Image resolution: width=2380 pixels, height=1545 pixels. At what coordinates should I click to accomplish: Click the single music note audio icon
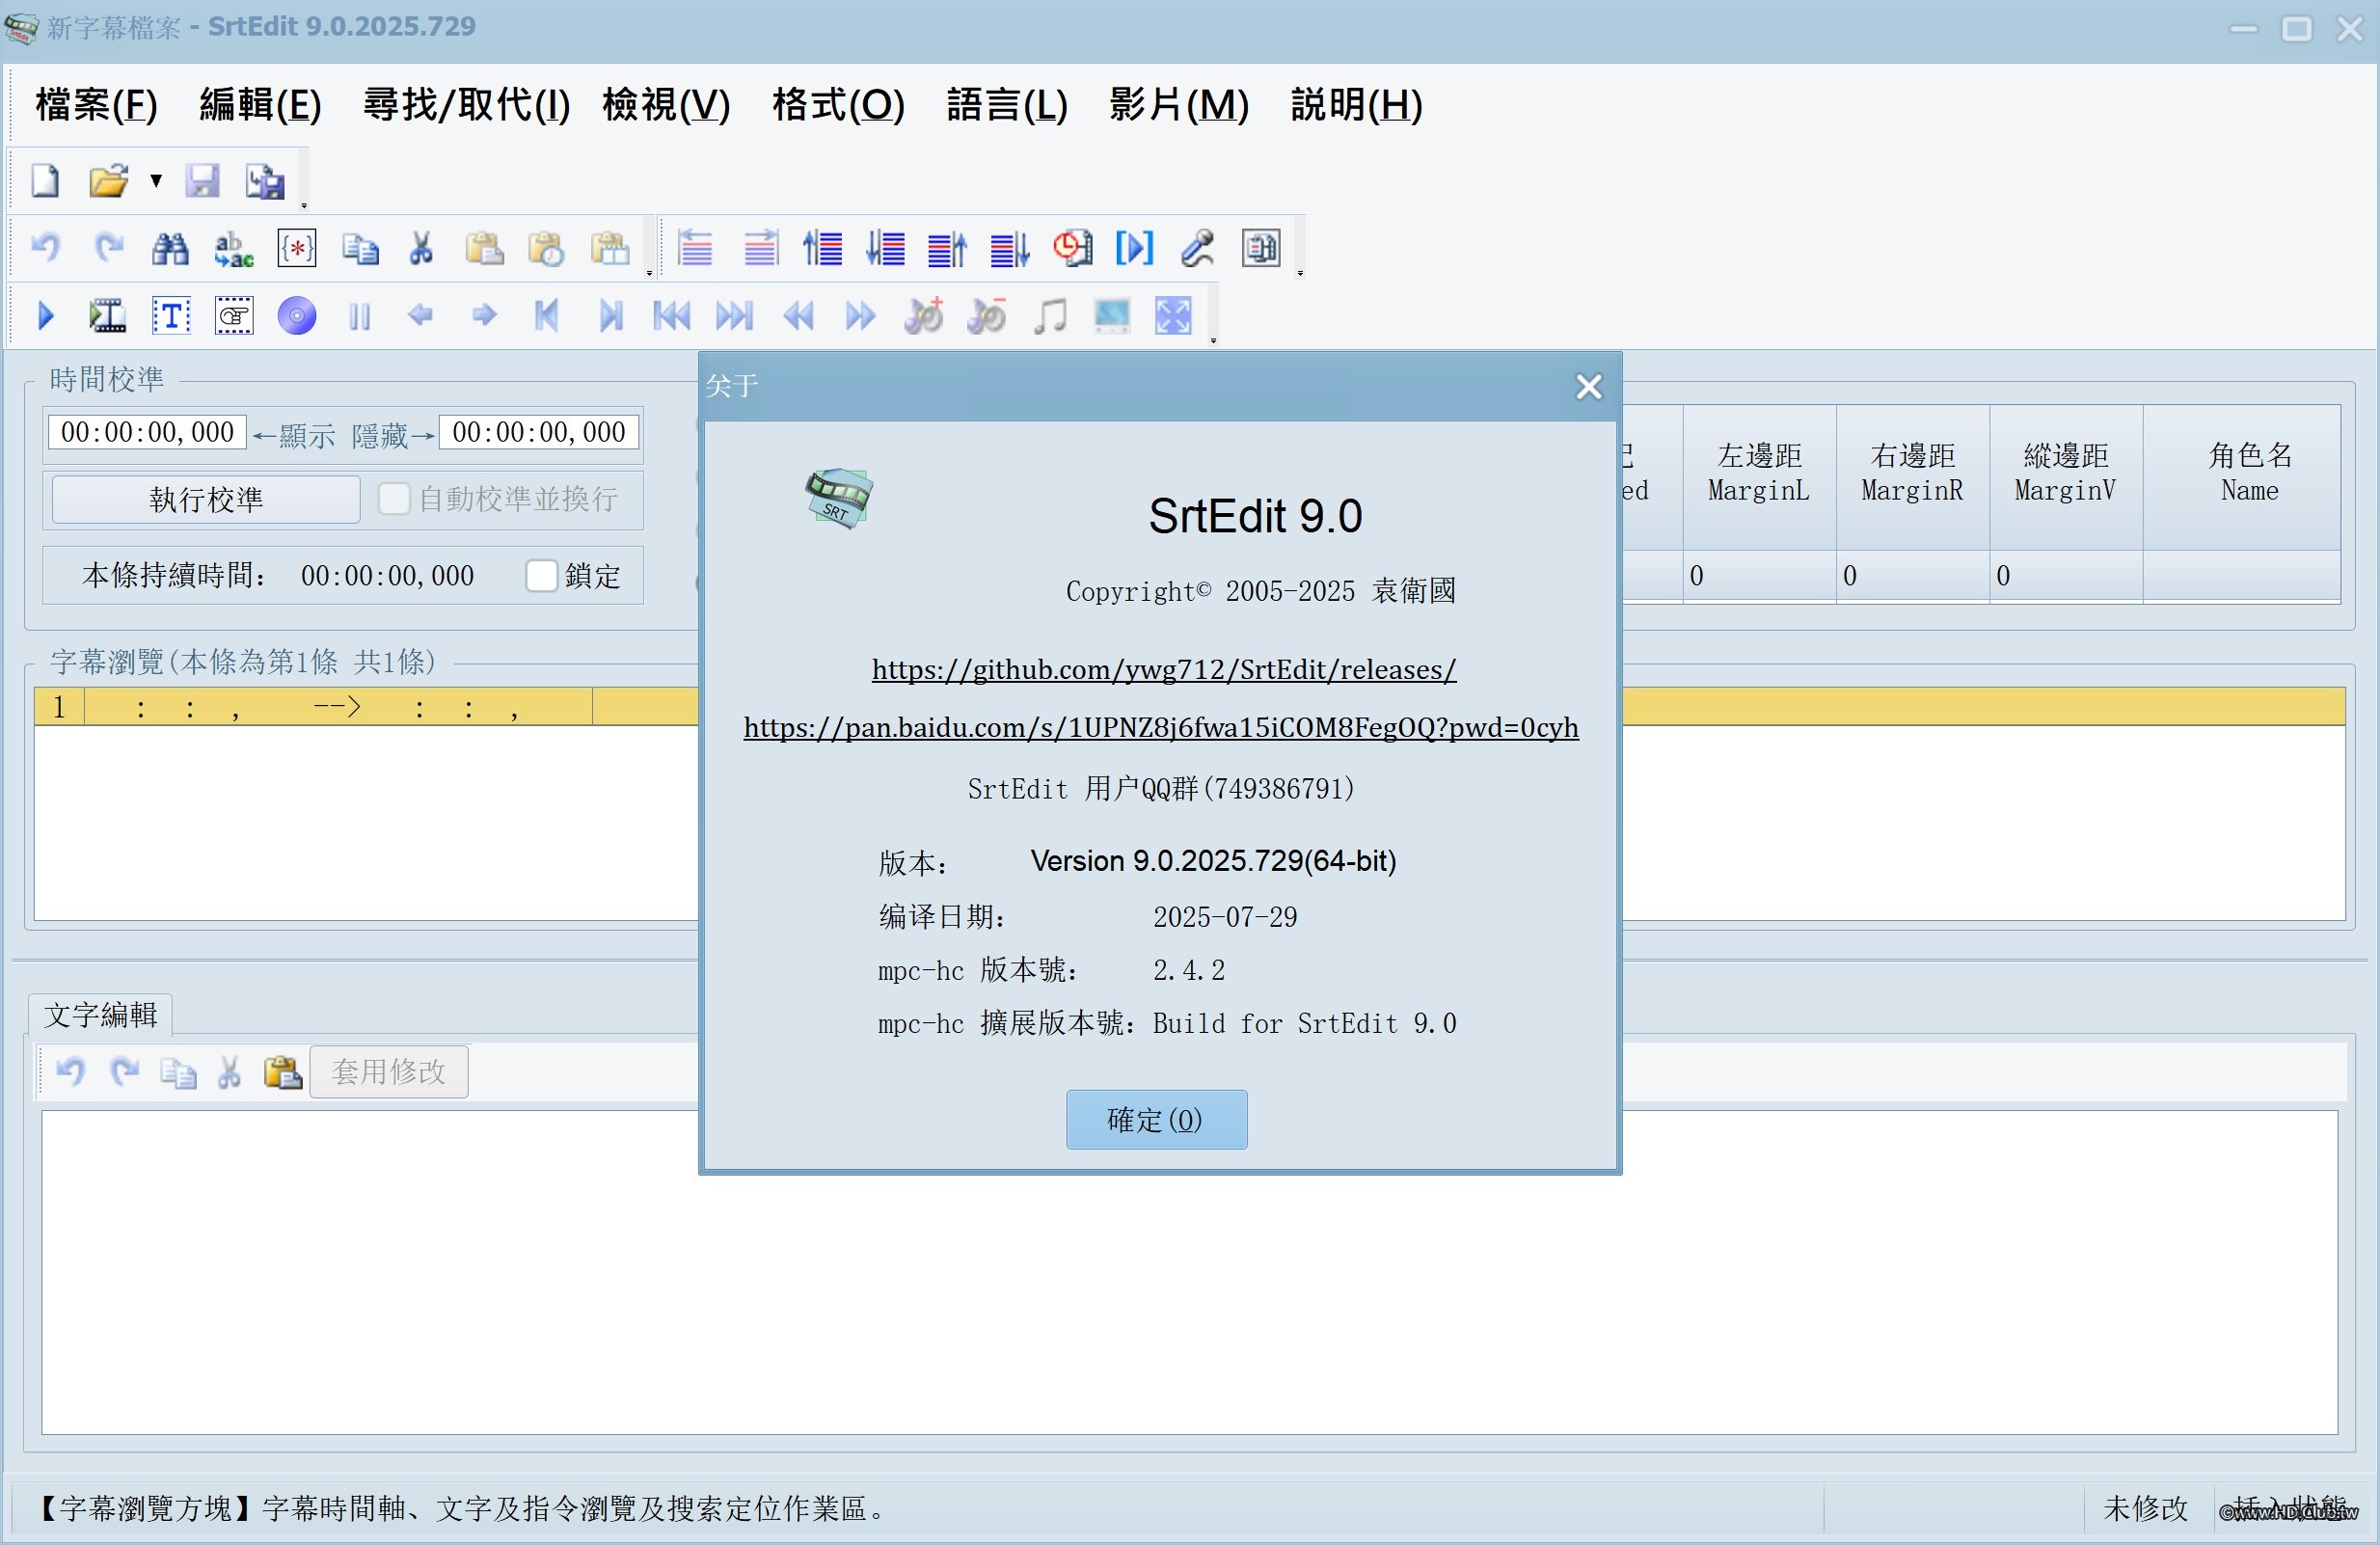(x=1049, y=316)
